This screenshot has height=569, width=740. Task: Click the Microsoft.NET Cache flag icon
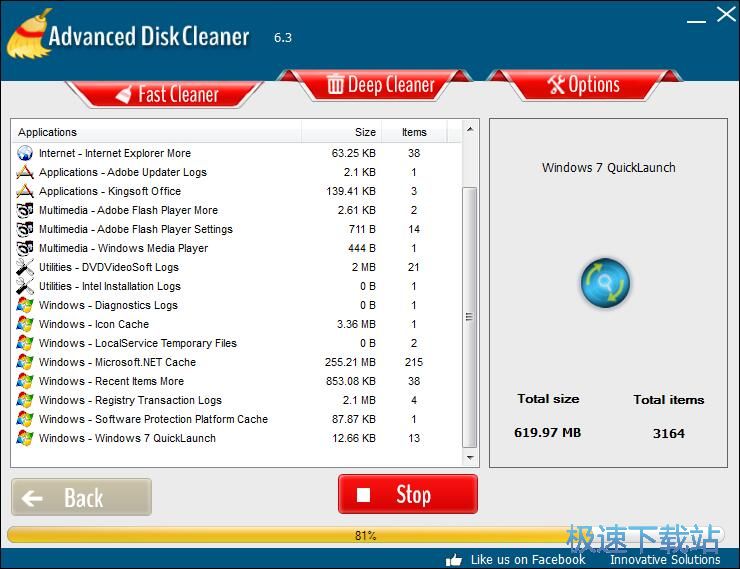click(25, 362)
